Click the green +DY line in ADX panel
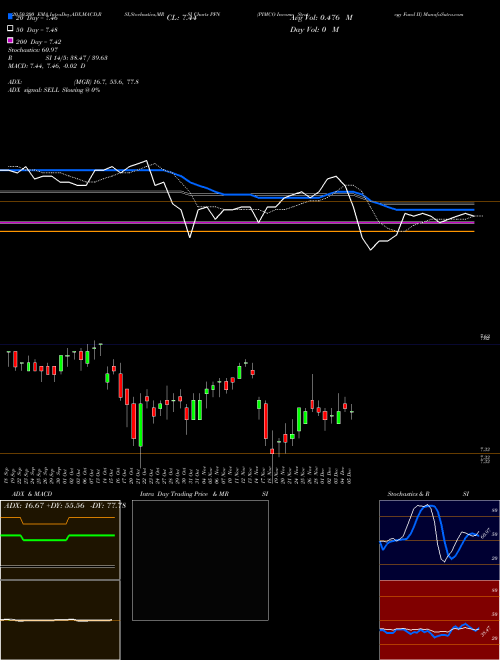The width and height of the screenshot is (500, 660). 58,537
